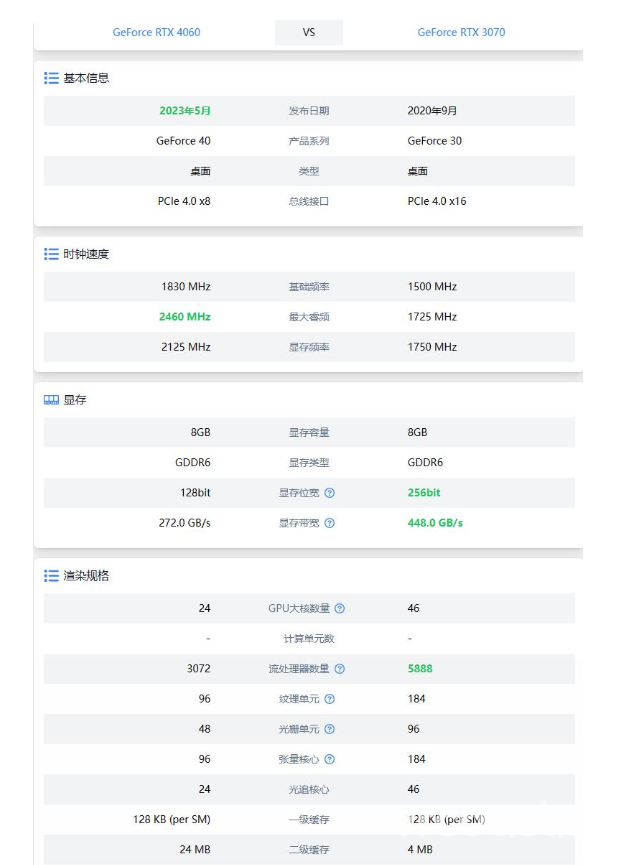The width and height of the screenshot is (640, 865).
Task: Click the 光追核心 row label
Action: click(309, 789)
